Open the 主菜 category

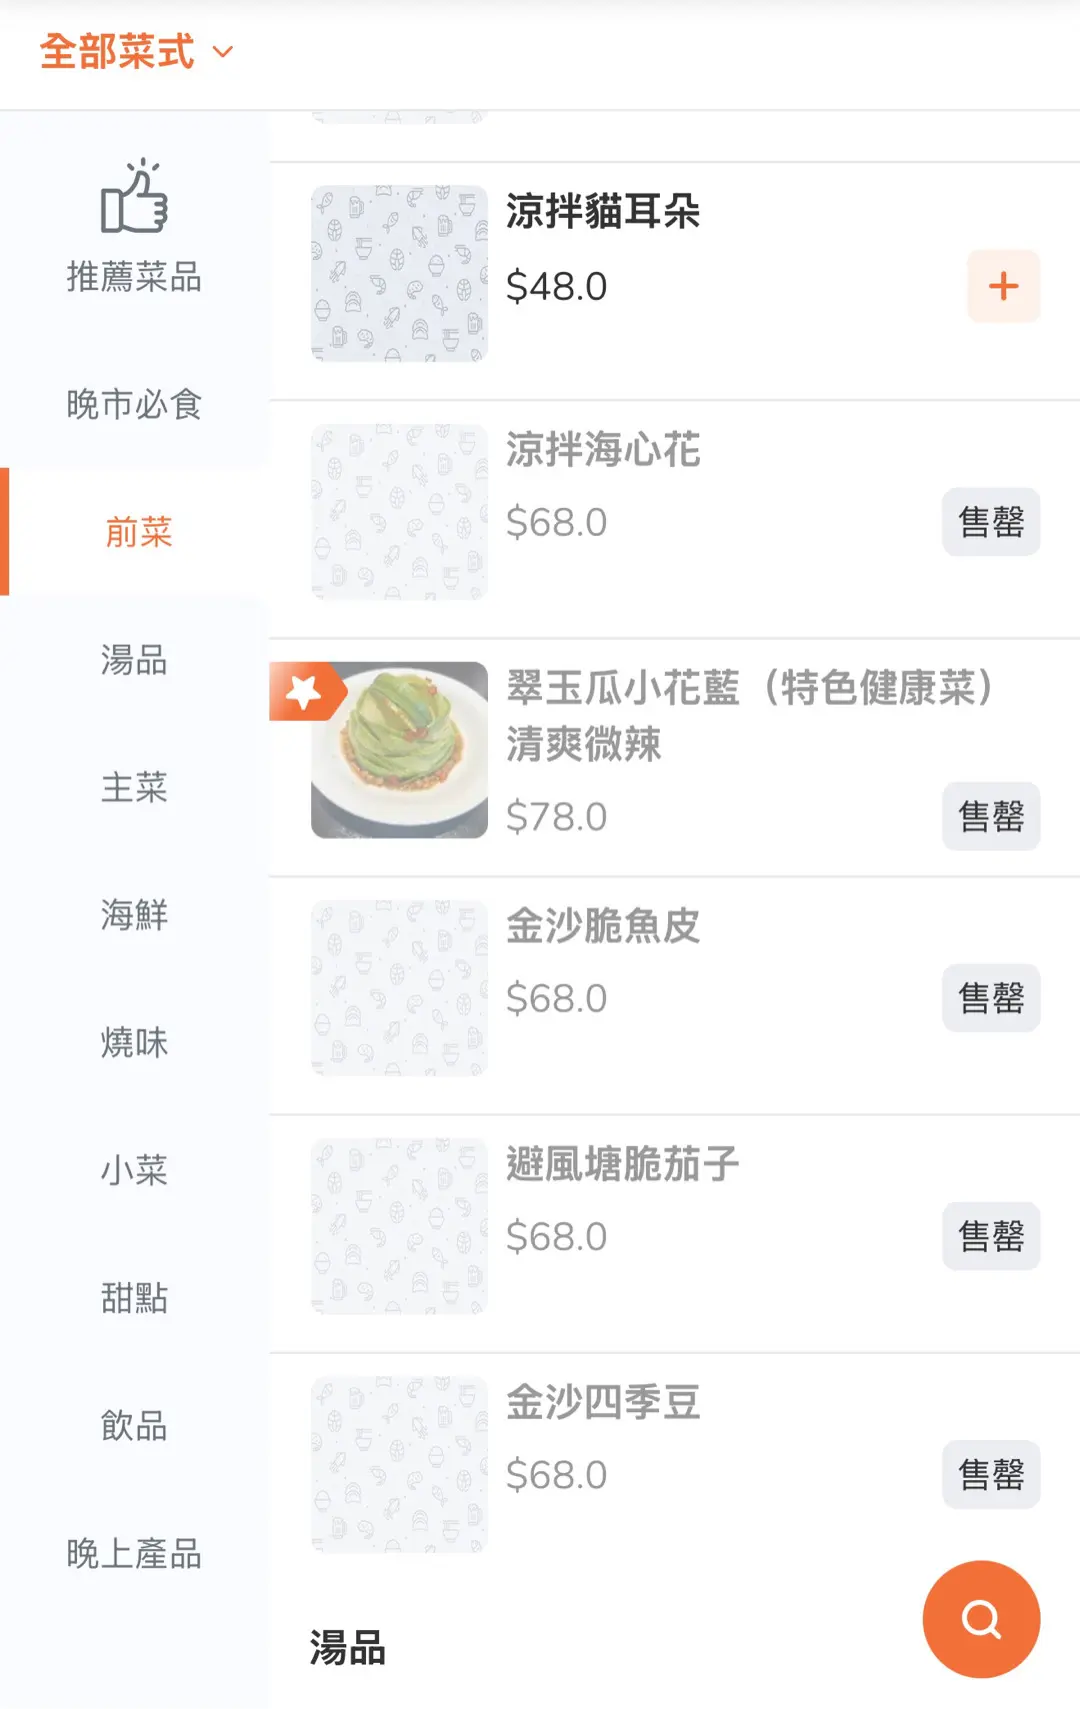pyautogui.click(x=134, y=788)
